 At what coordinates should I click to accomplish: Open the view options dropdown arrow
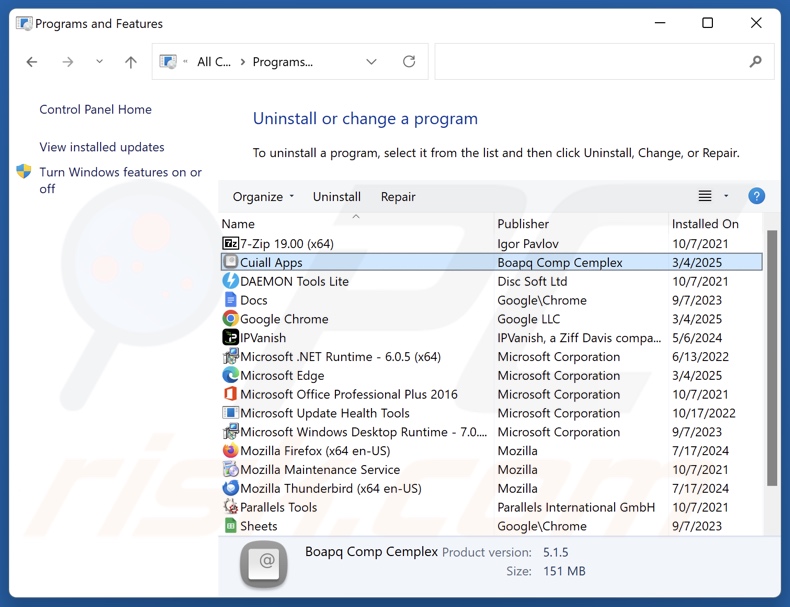click(x=726, y=195)
